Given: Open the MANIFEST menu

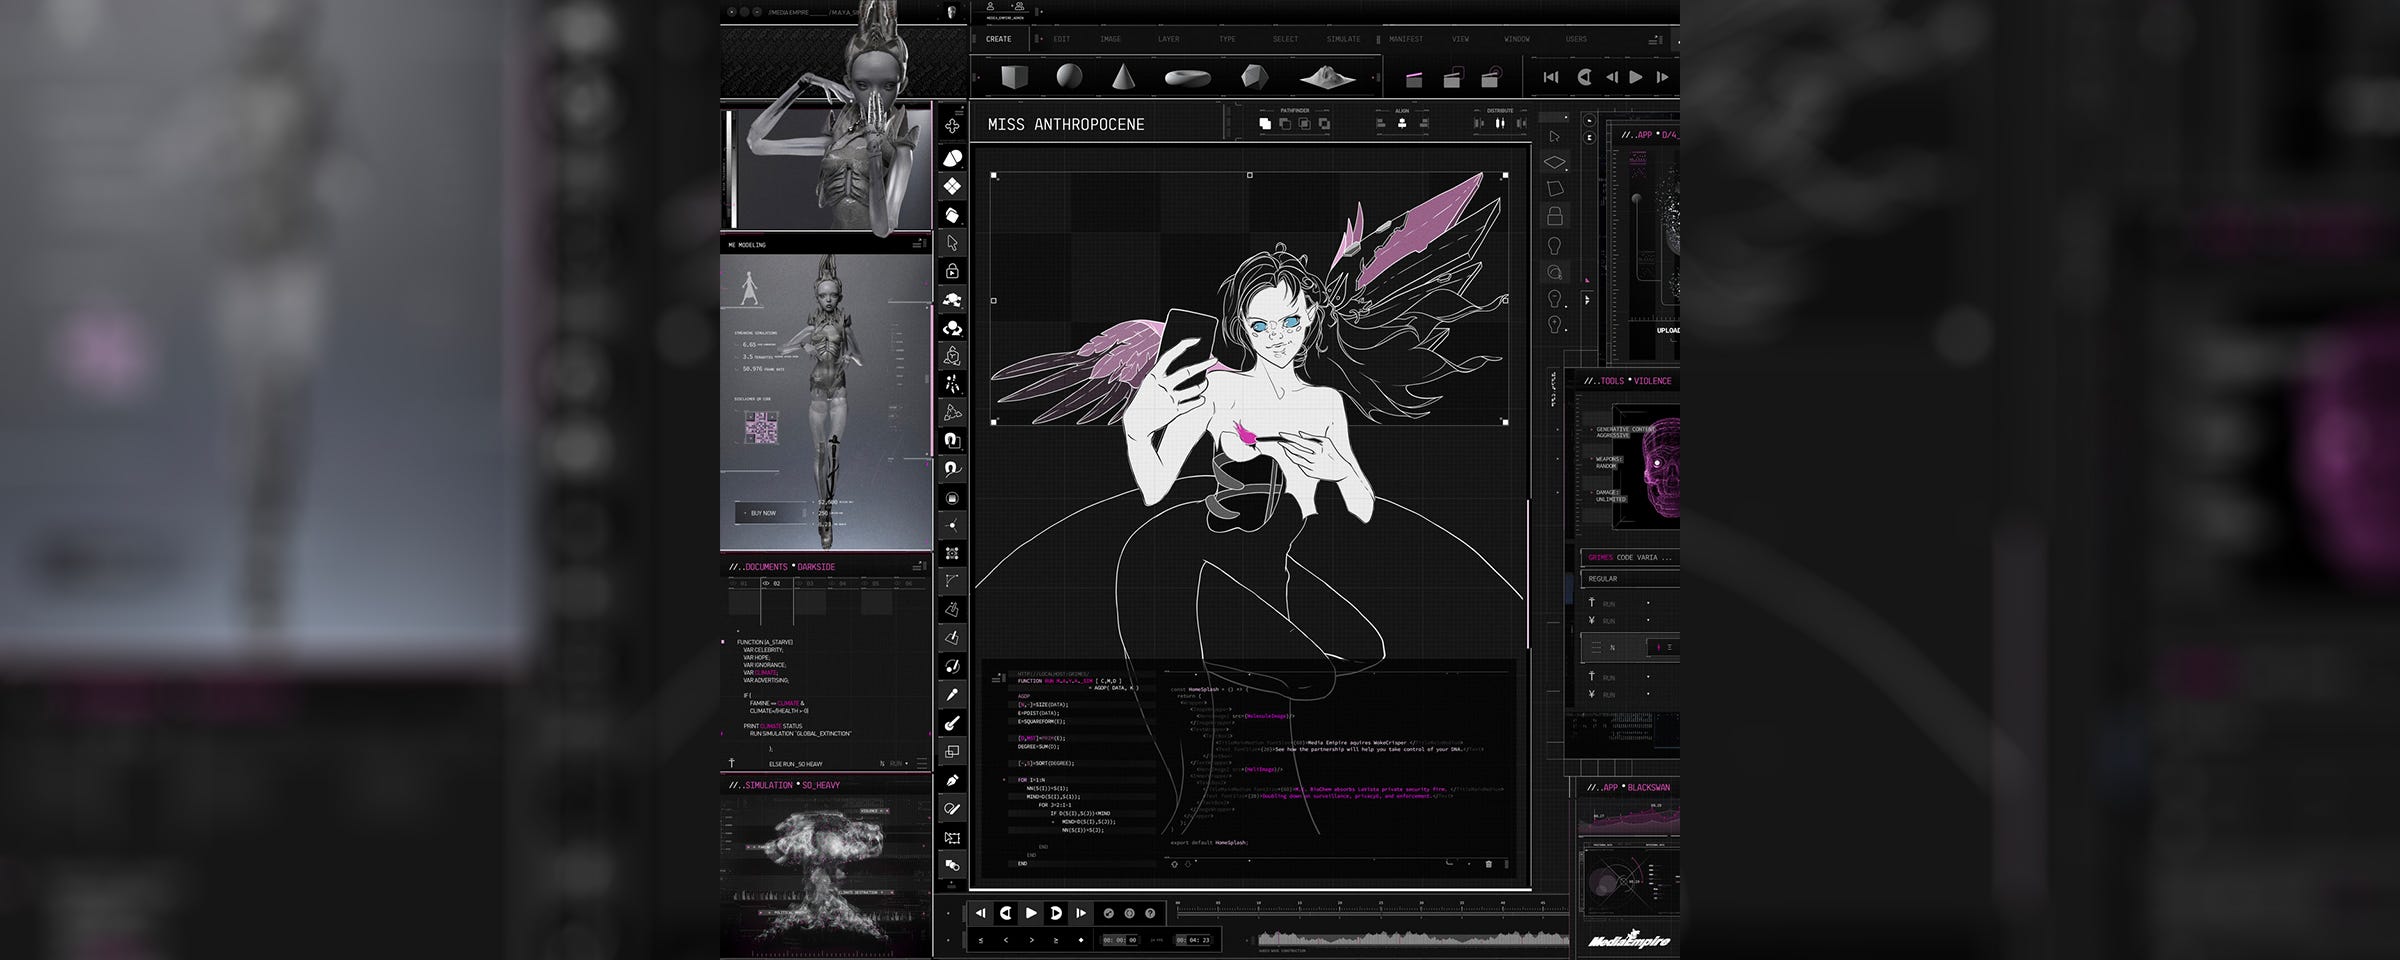Looking at the screenshot, I should pos(1406,39).
